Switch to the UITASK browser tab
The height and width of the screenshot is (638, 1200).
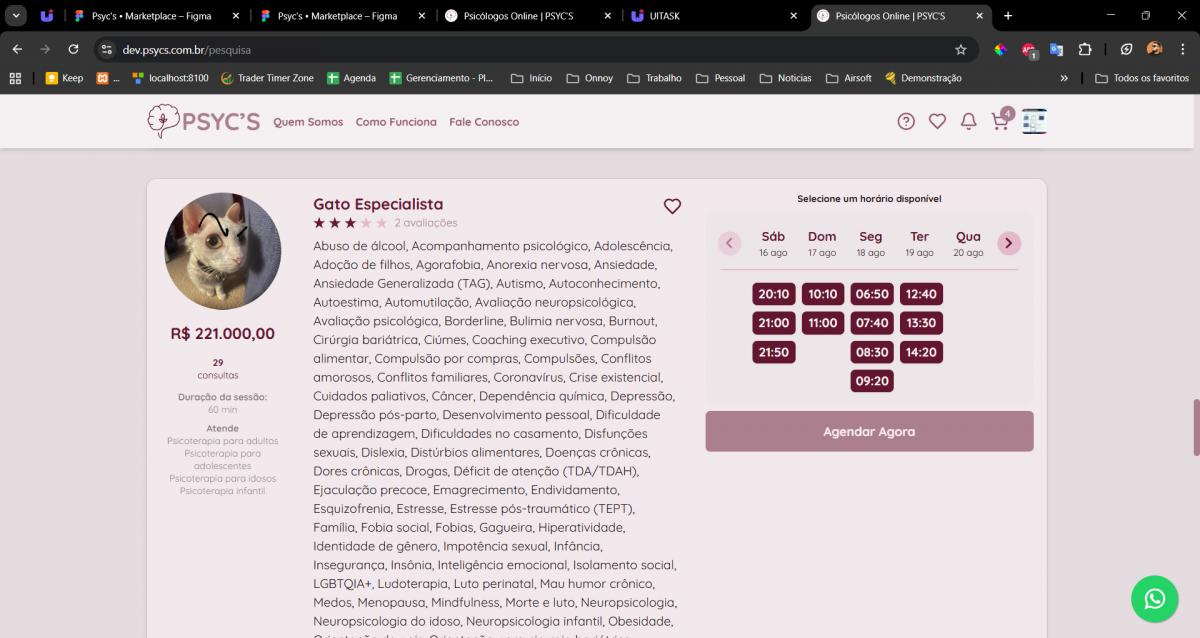click(710, 16)
